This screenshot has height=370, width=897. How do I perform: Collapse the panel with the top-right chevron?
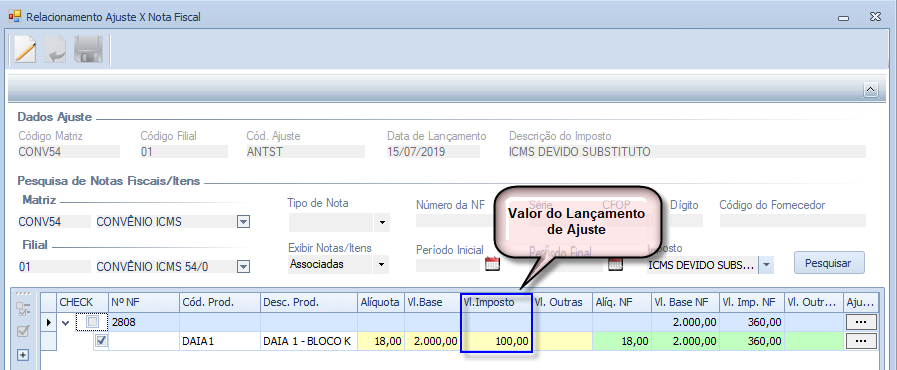tap(871, 89)
